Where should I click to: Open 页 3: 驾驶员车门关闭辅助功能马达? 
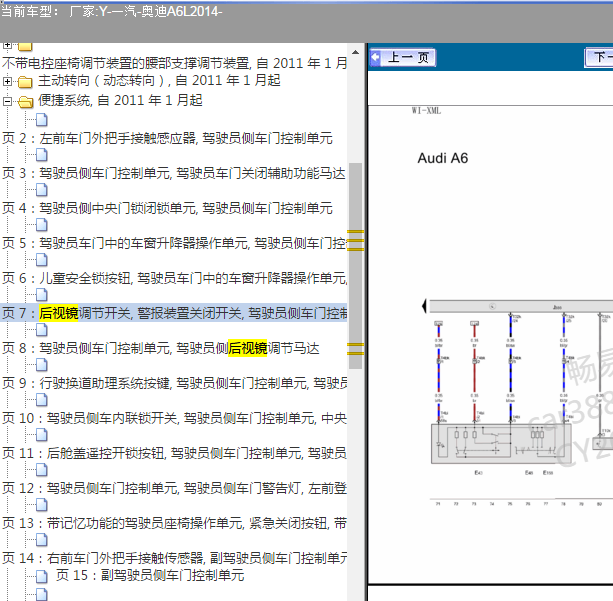[174, 173]
